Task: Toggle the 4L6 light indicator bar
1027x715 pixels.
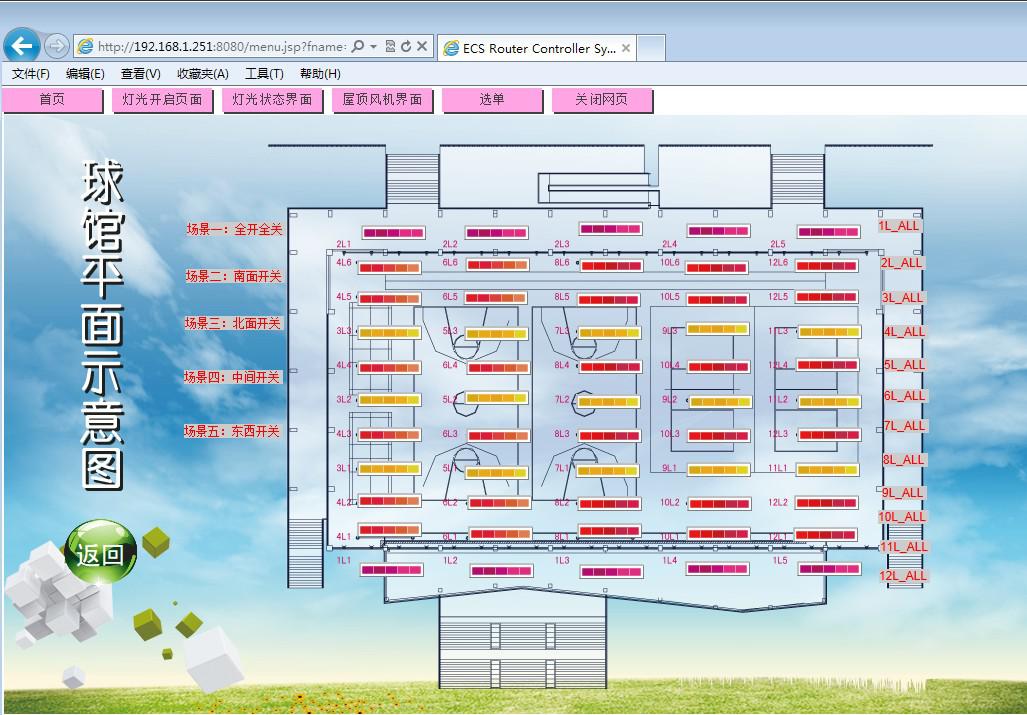Action: point(389,267)
